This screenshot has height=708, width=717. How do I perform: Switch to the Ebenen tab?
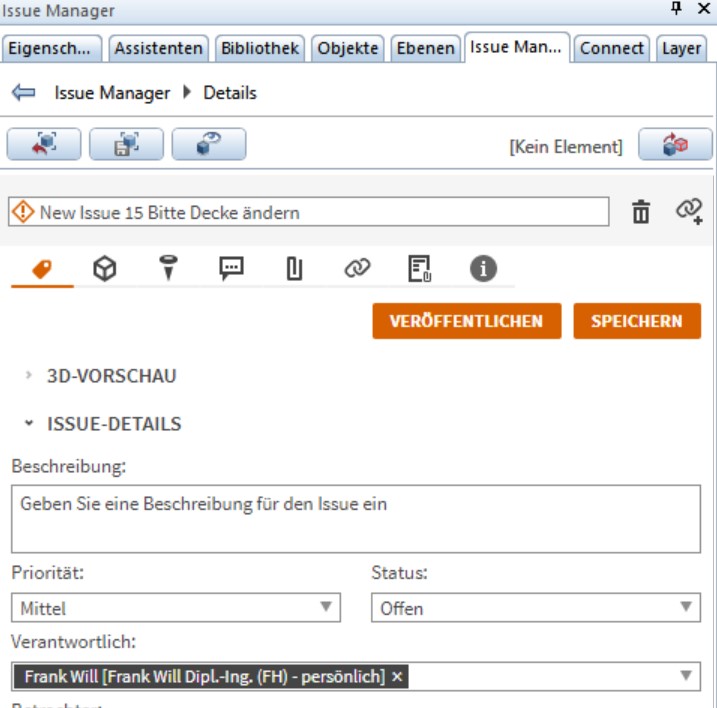[x=425, y=48]
